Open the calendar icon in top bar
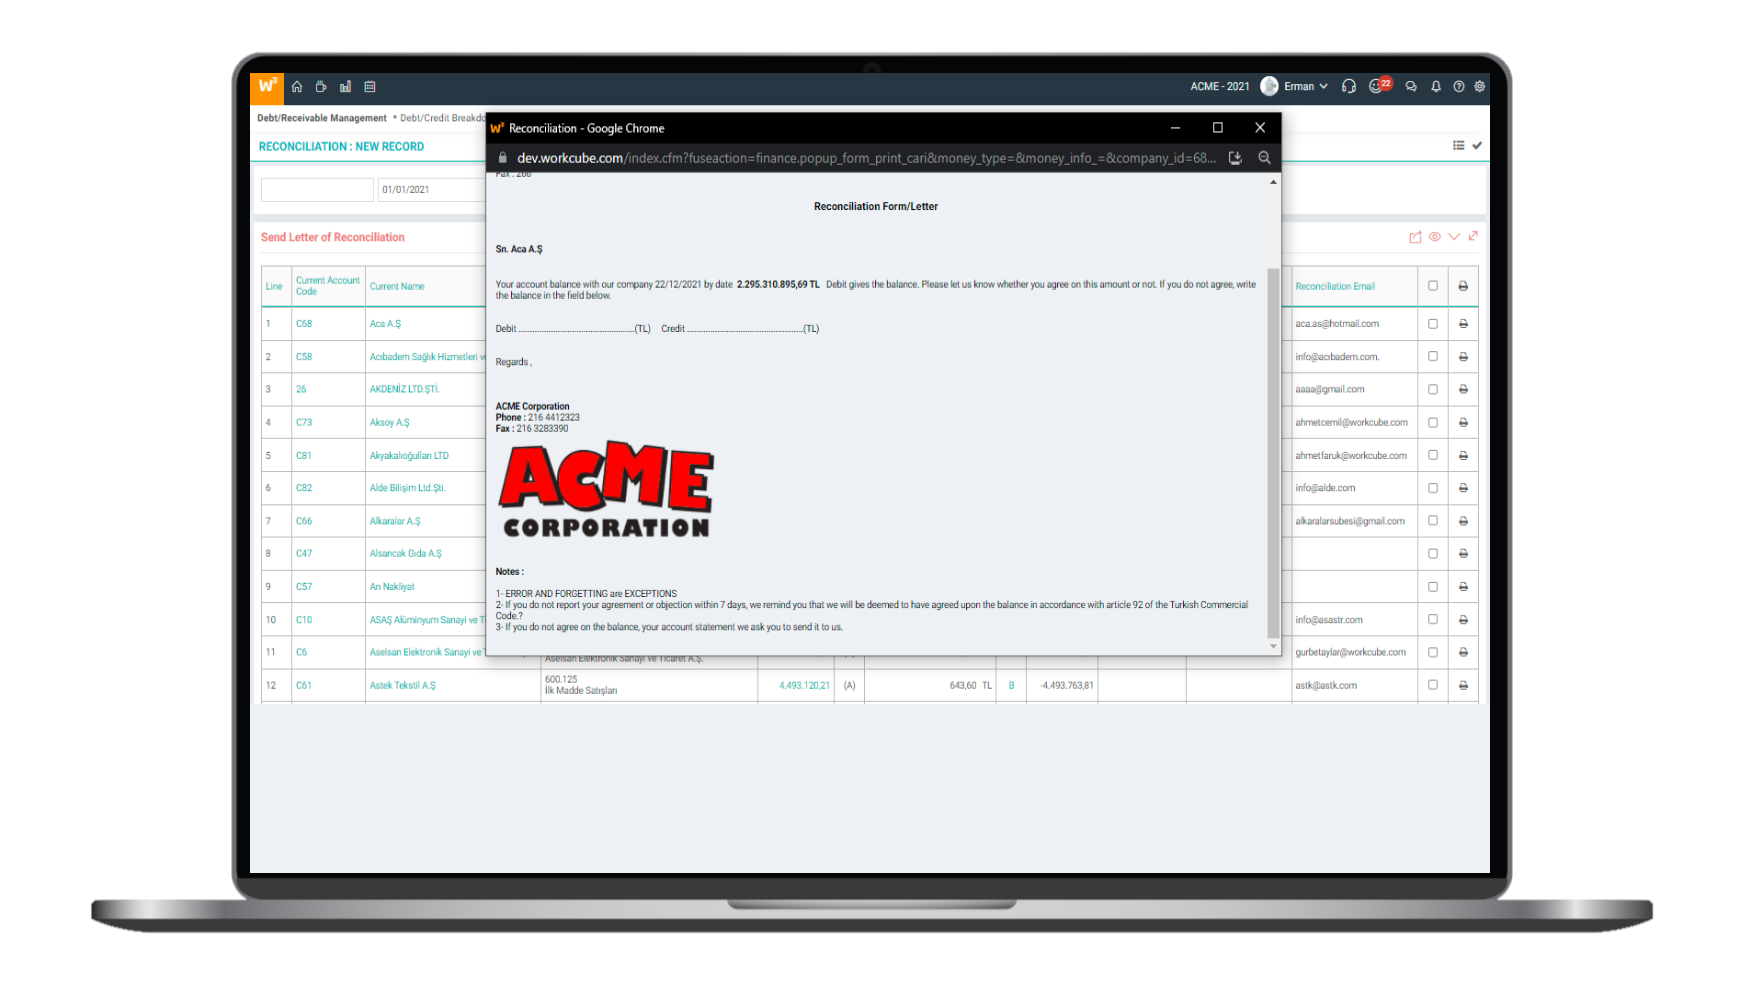This screenshot has height=1000, width=1740. click(x=370, y=87)
